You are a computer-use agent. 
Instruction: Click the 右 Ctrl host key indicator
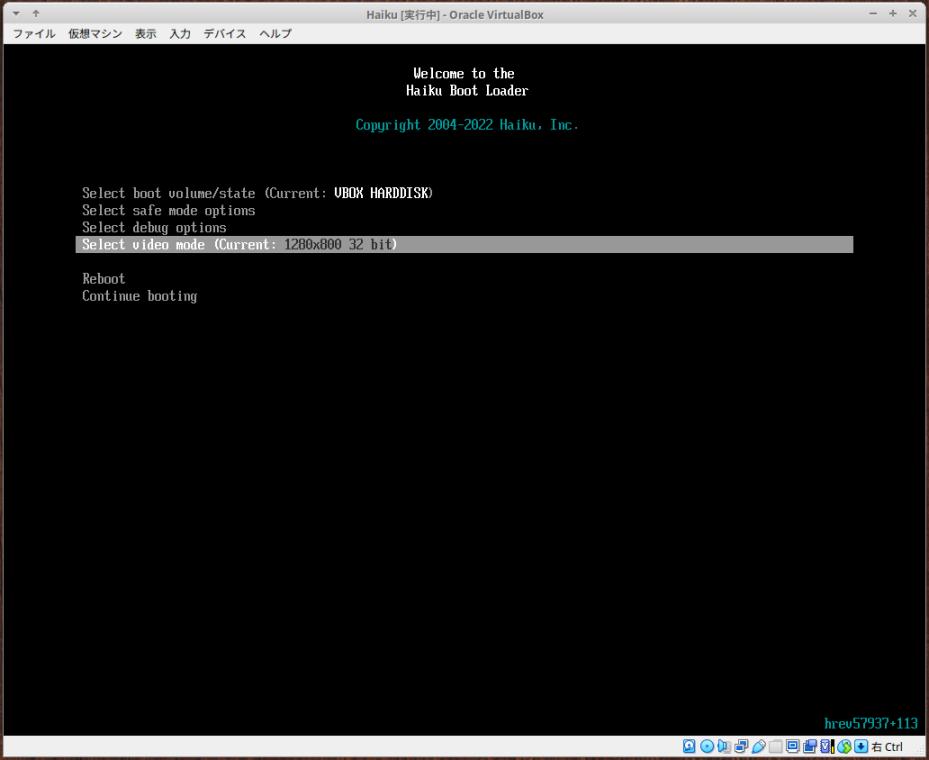coord(887,747)
